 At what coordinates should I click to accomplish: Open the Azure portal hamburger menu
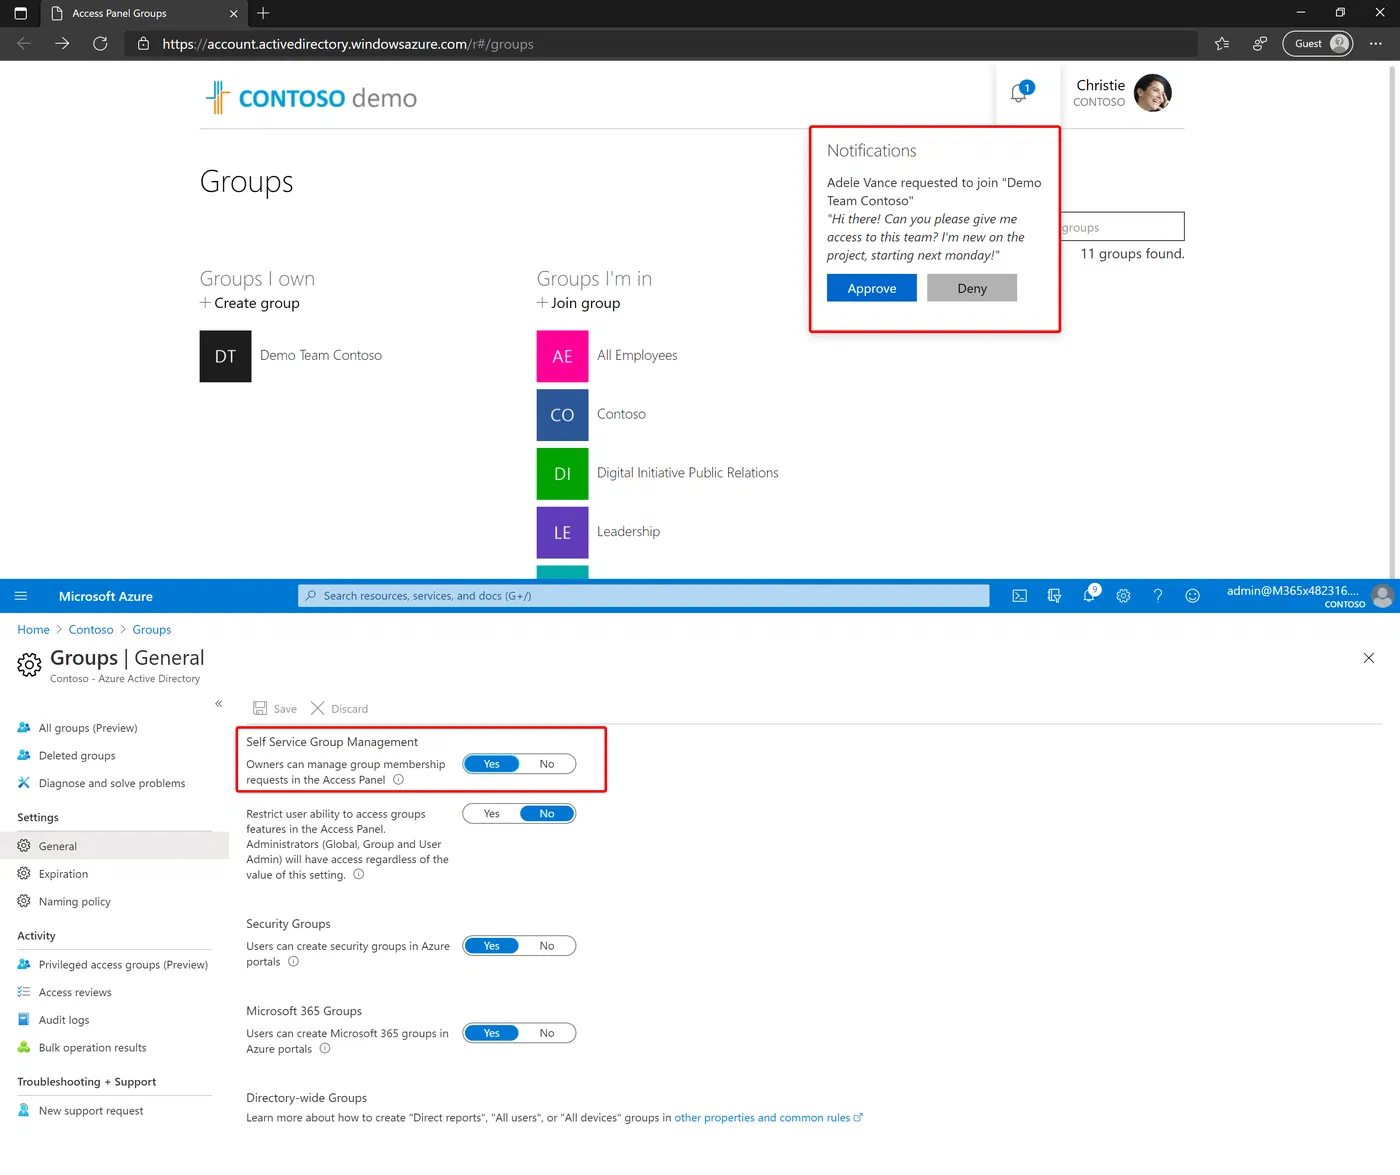[21, 596]
